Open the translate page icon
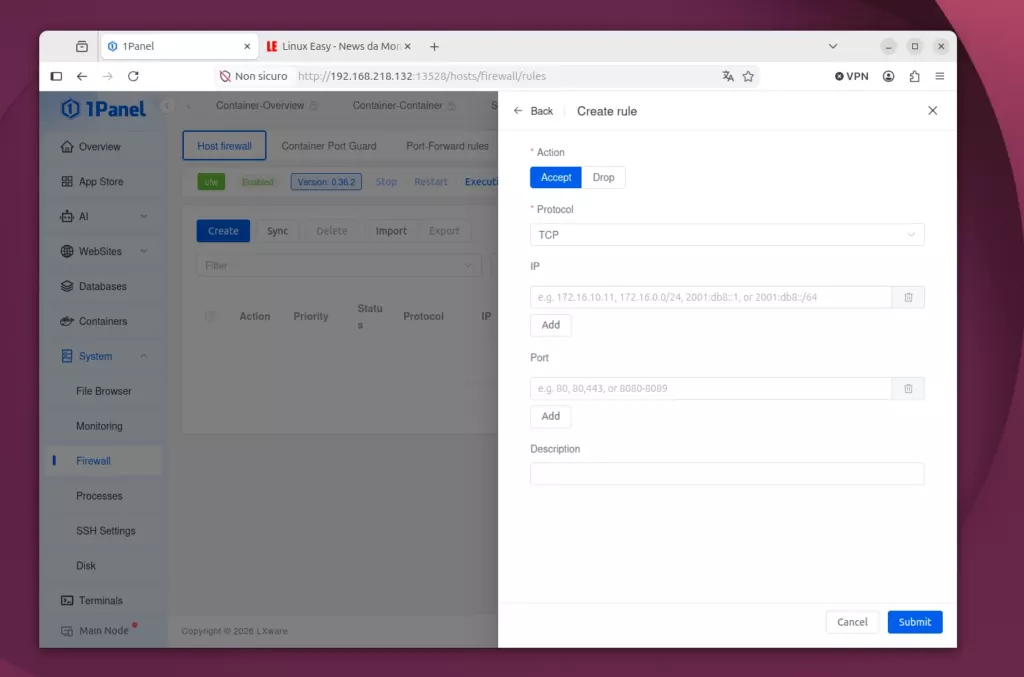 728,76
